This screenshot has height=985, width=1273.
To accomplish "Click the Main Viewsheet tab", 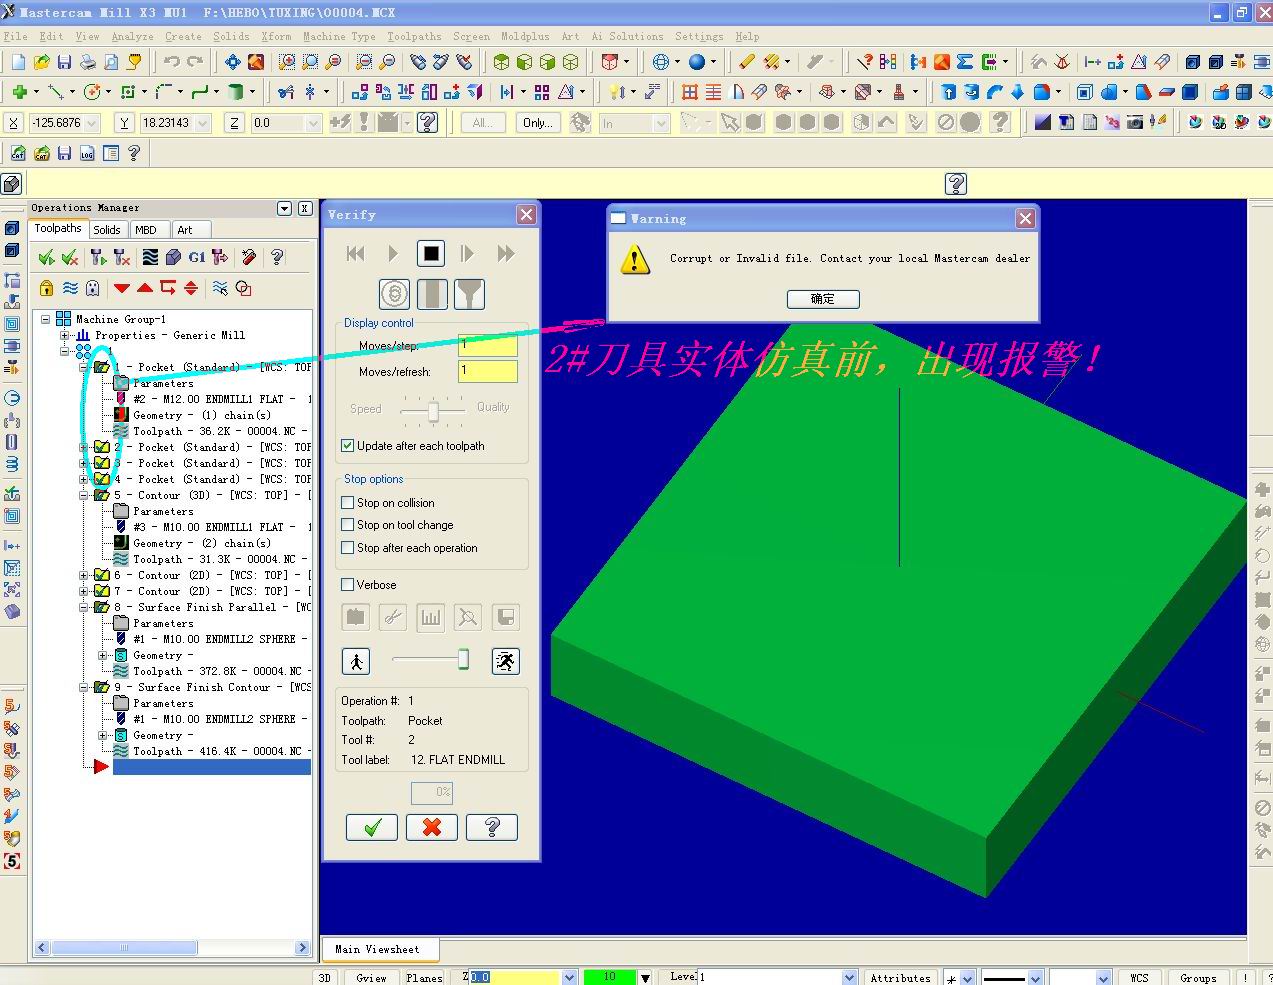I will (x=378, y=949).
